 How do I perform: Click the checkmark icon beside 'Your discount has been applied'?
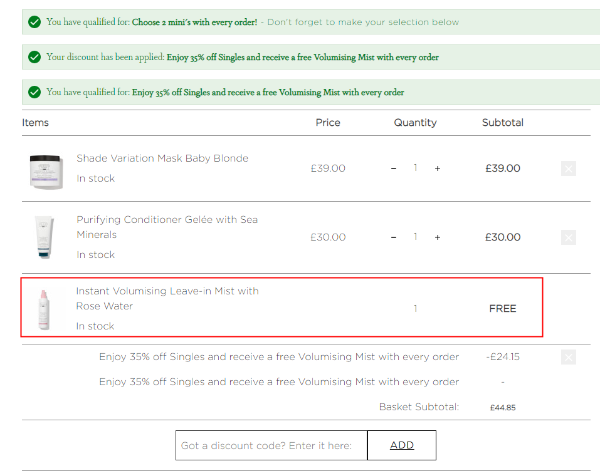35,57
